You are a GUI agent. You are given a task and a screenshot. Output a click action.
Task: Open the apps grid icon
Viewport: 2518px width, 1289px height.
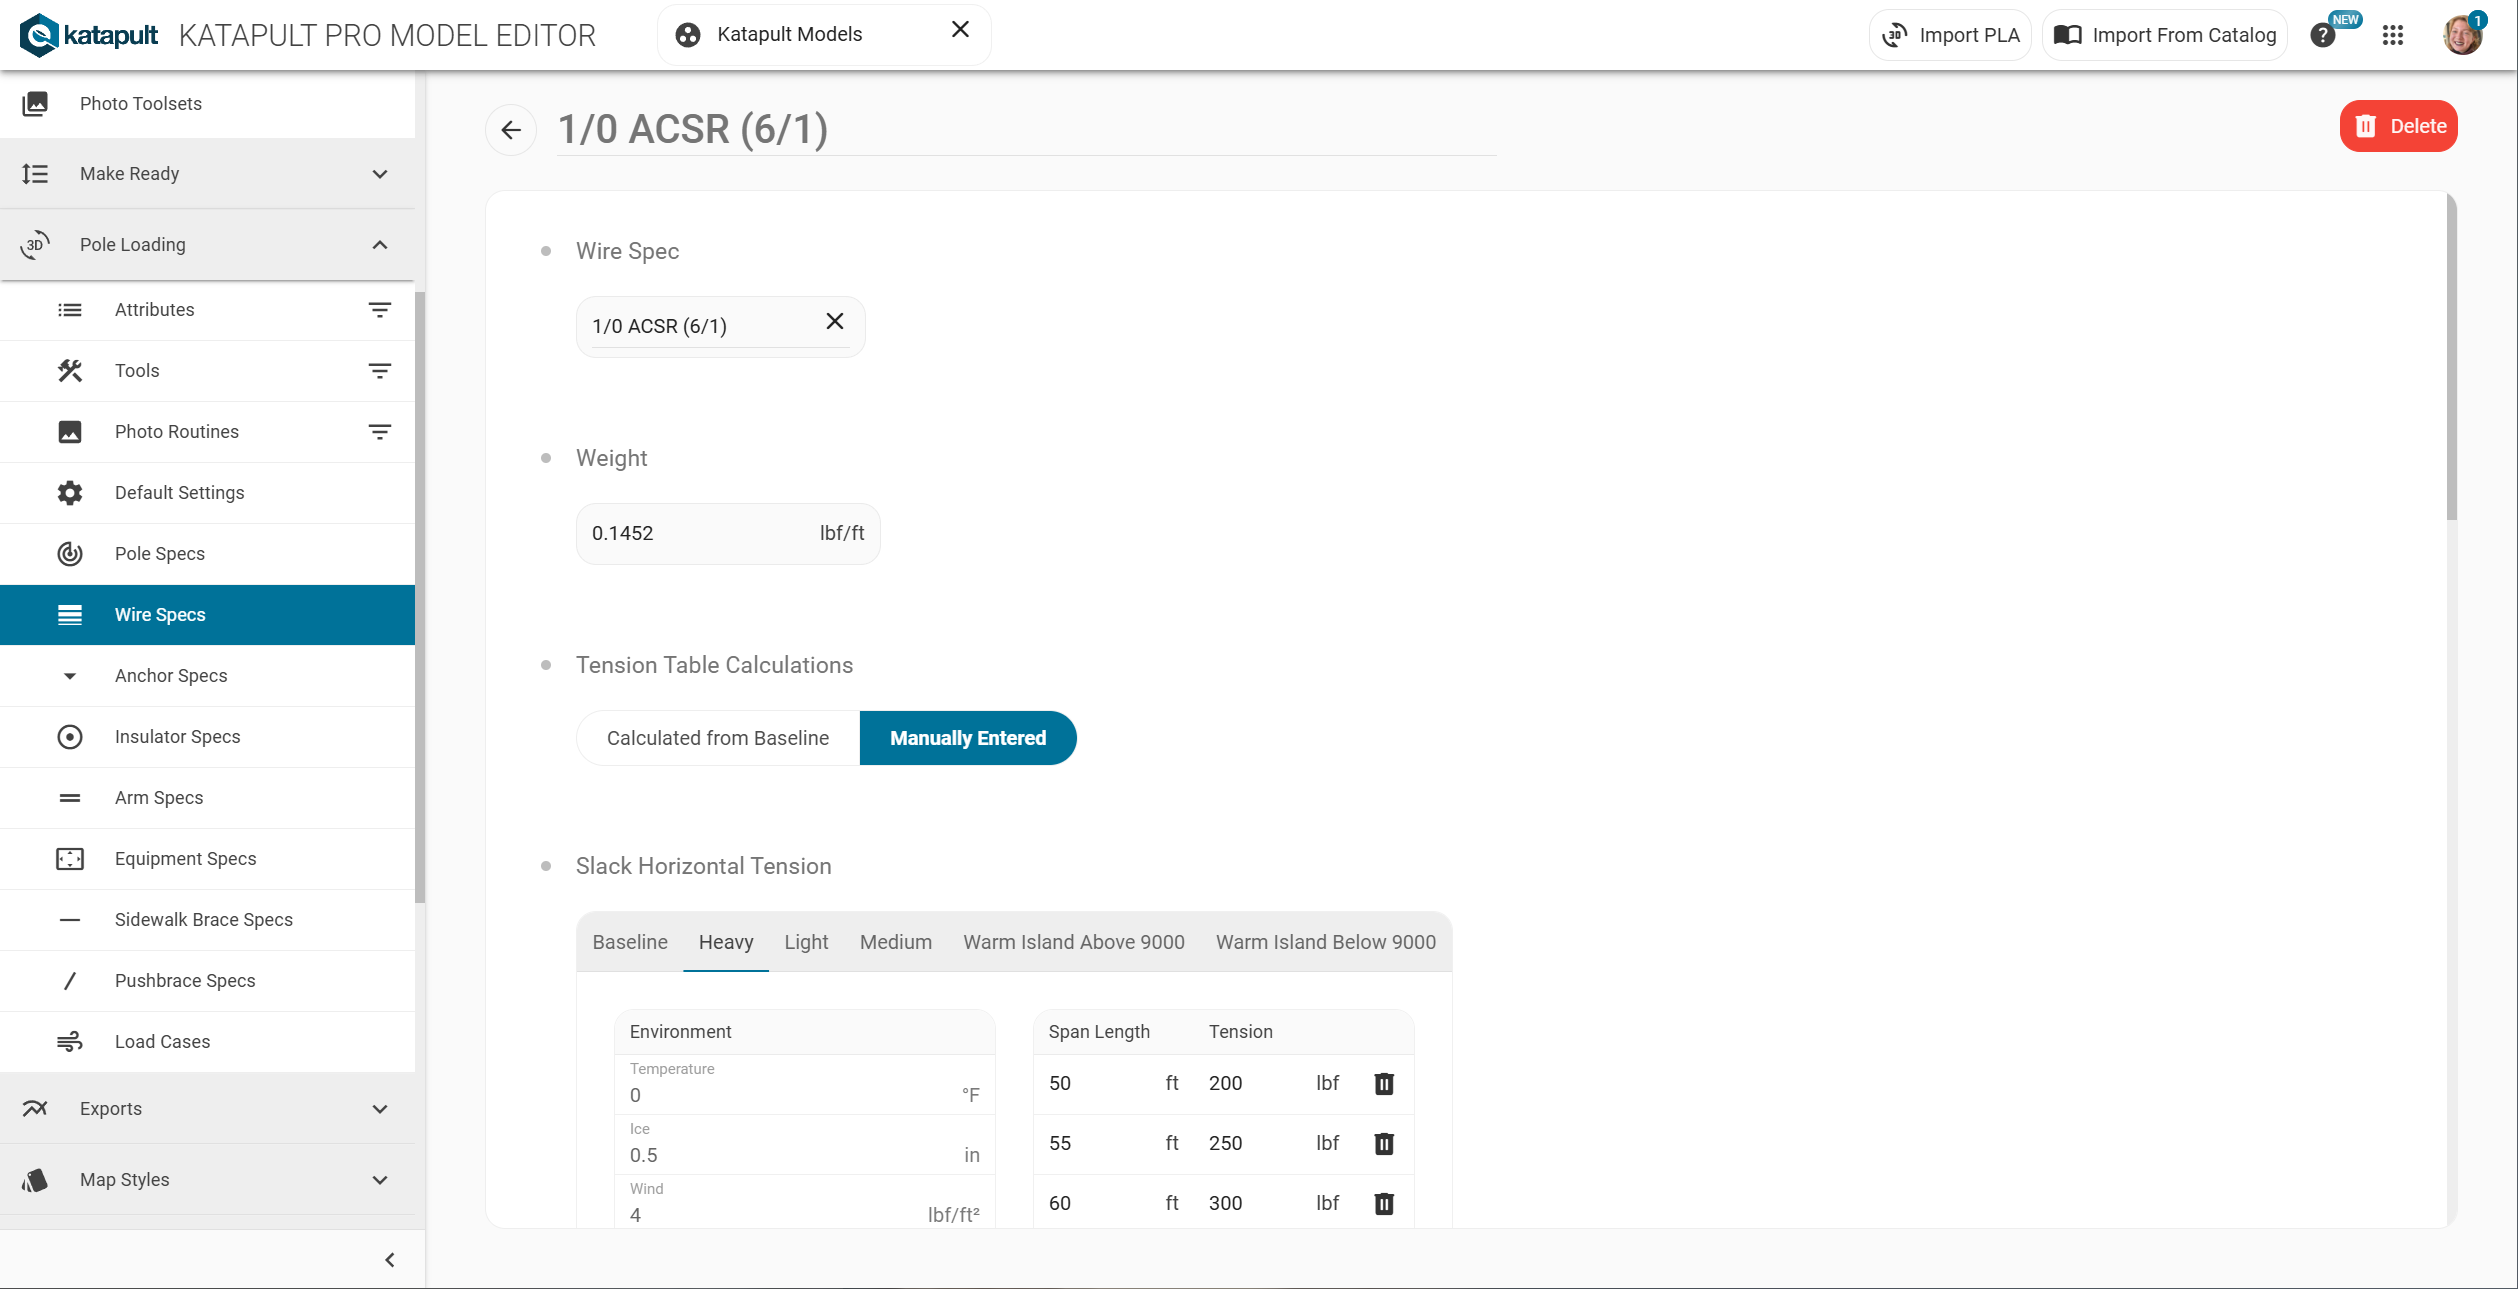(x=2393, y=36)
